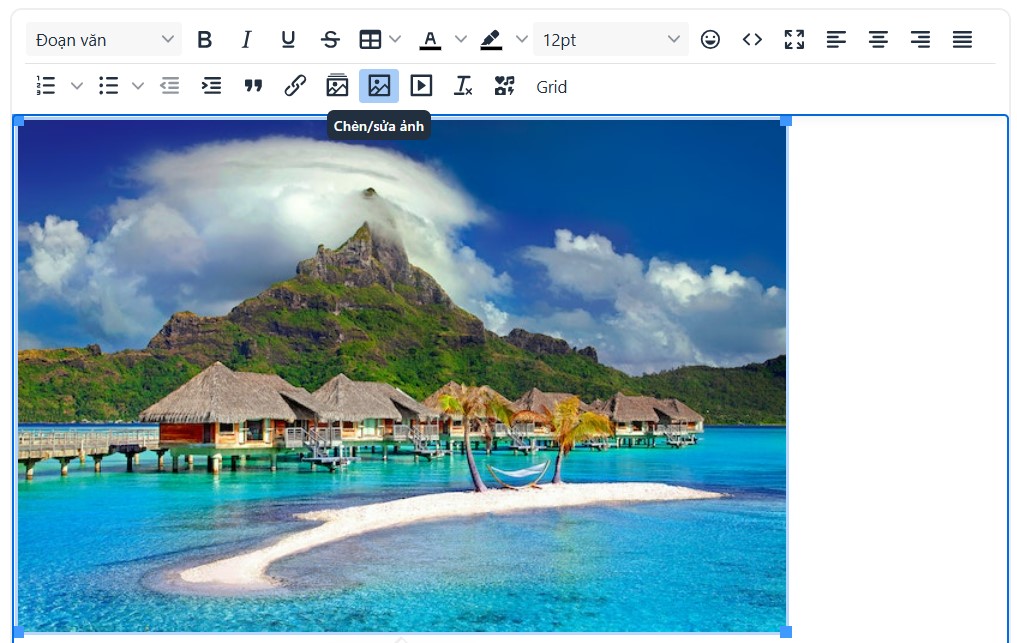The height and width of the screenshot is (643, 1017).
Task: Toggle strikethrough formatting
Action: 330,40
